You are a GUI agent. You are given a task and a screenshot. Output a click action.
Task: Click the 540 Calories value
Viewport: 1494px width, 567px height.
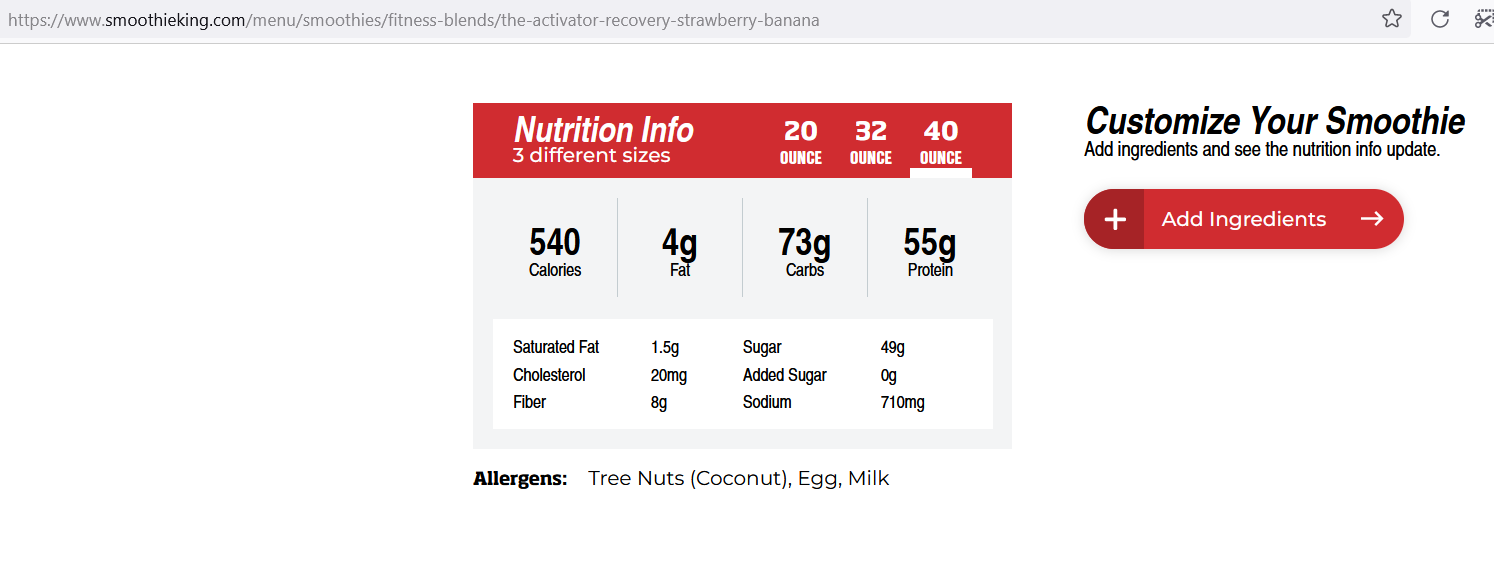tap(555, 251)
